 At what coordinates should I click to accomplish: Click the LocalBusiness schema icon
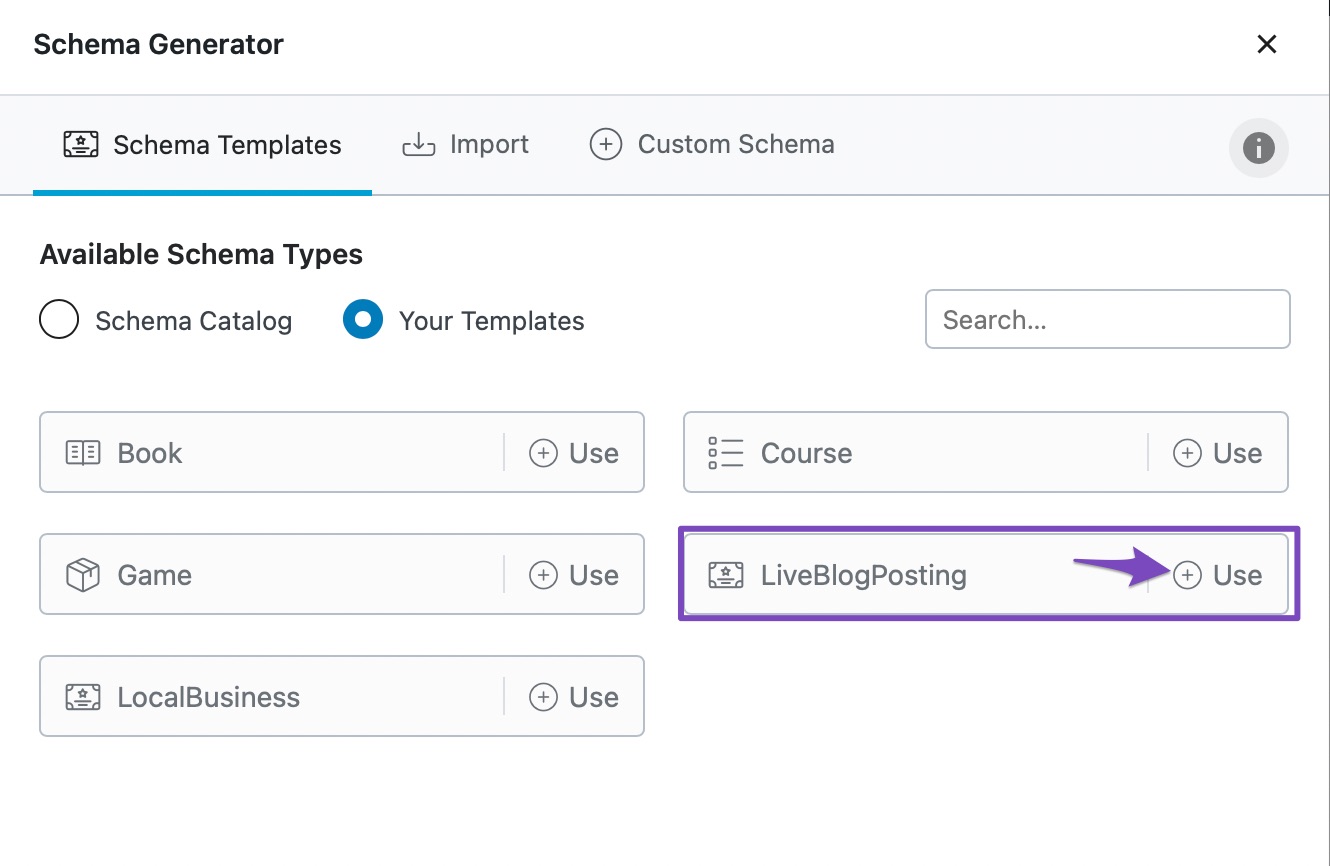[83, 697]
